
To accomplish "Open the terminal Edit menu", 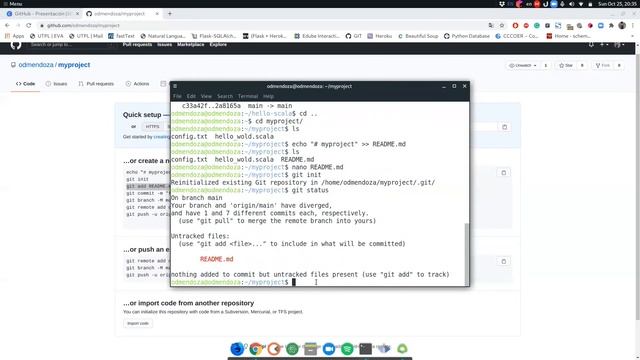I will pos(191,96).
